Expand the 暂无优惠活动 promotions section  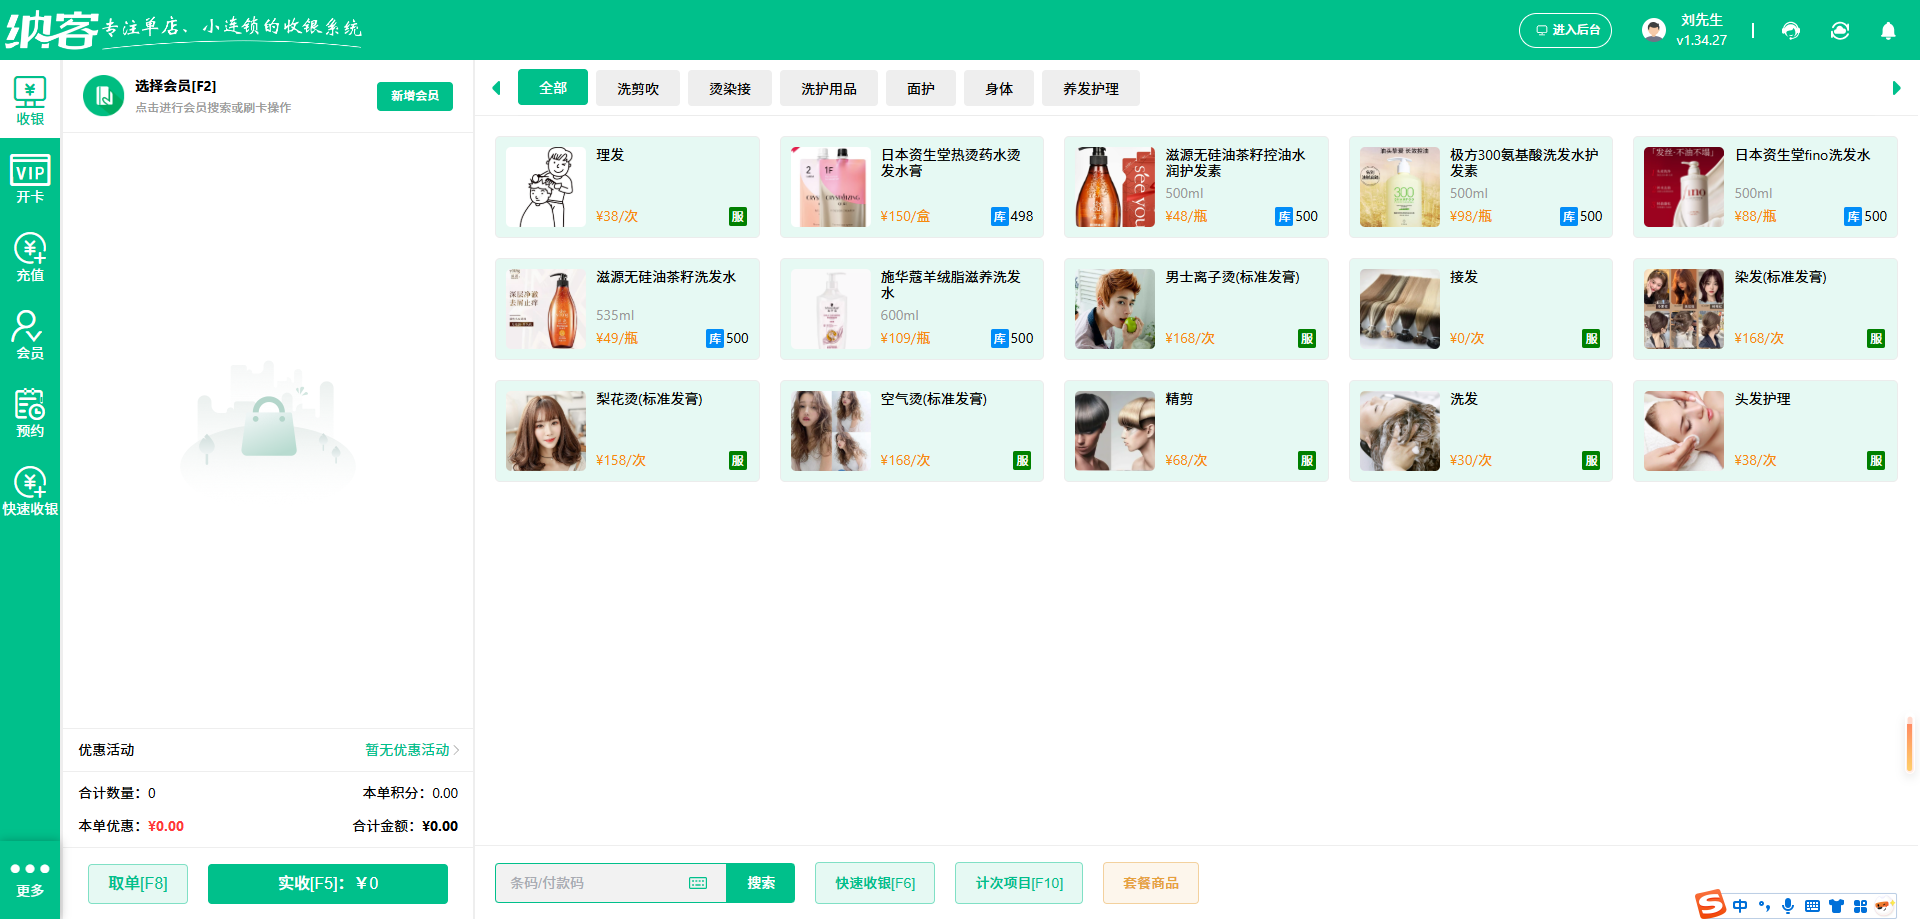[407, 750]
